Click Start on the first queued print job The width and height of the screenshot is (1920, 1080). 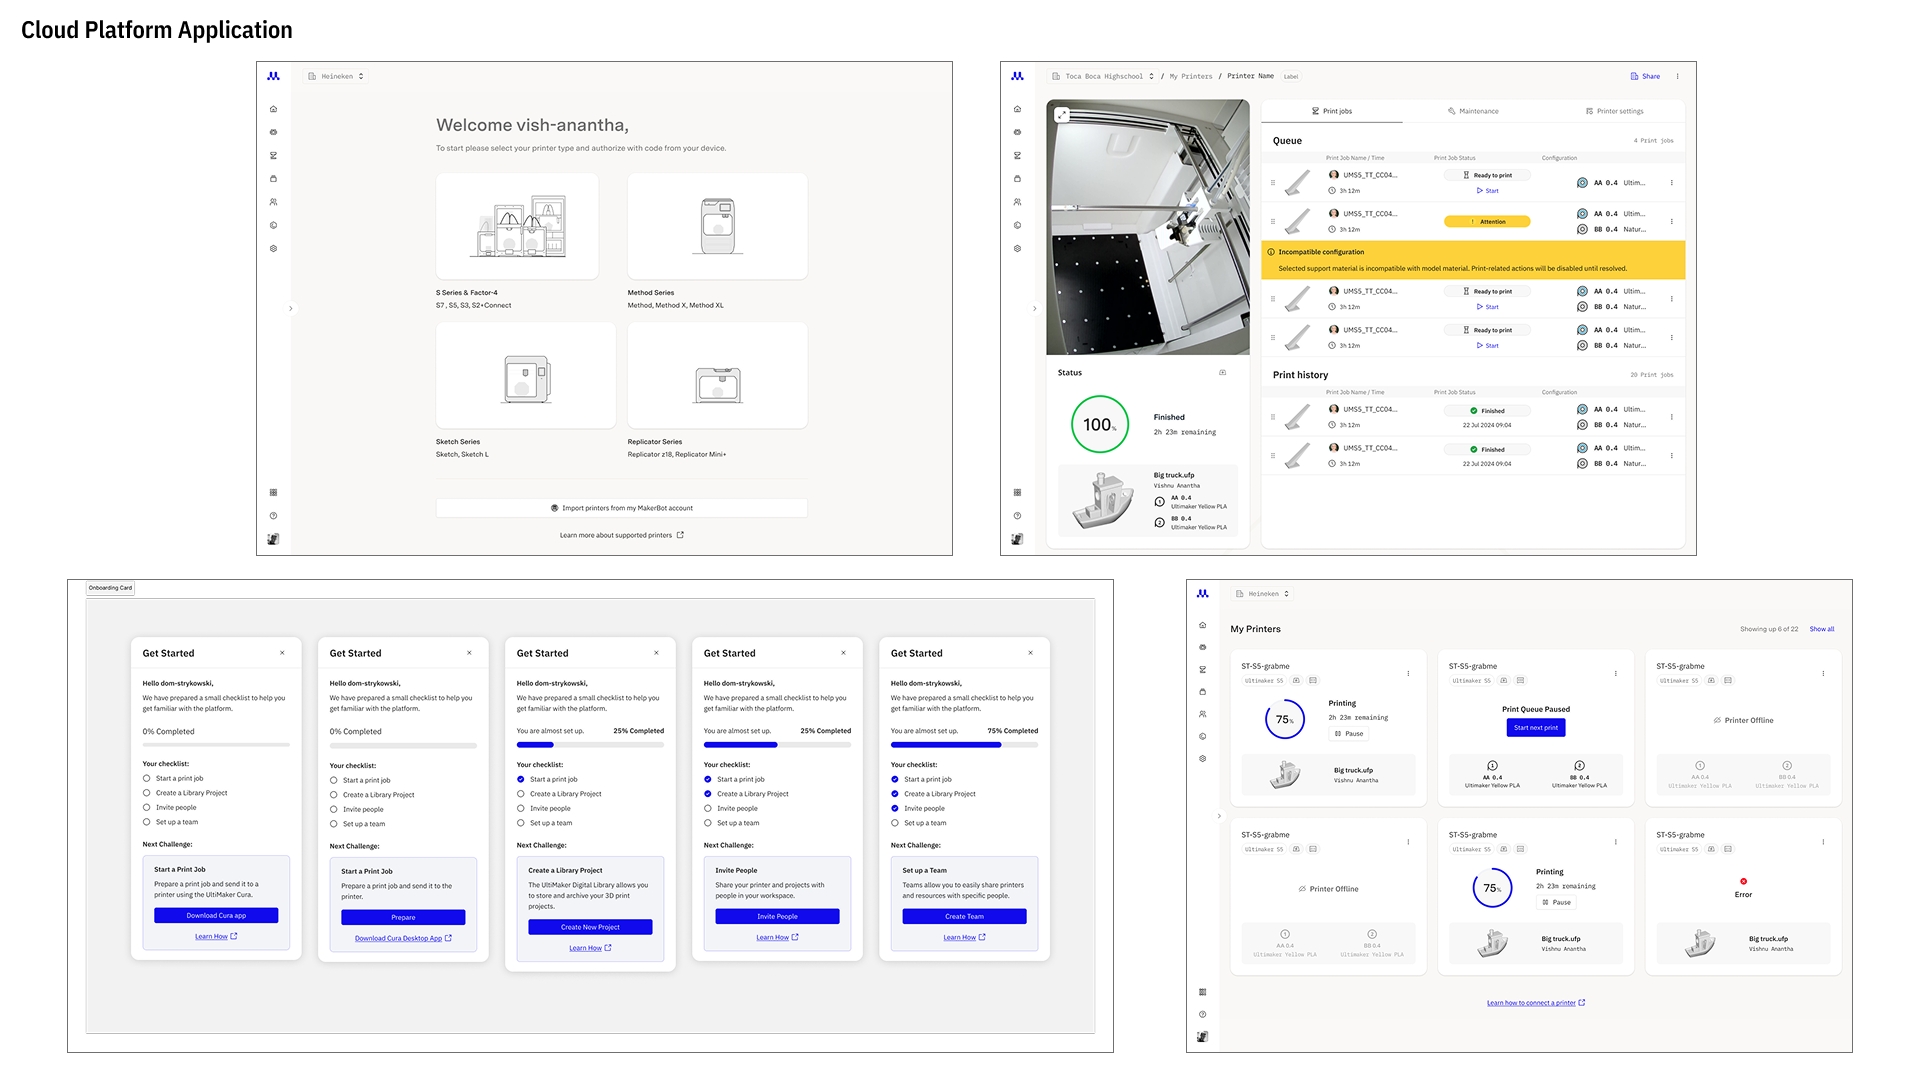coord(1487,191)
